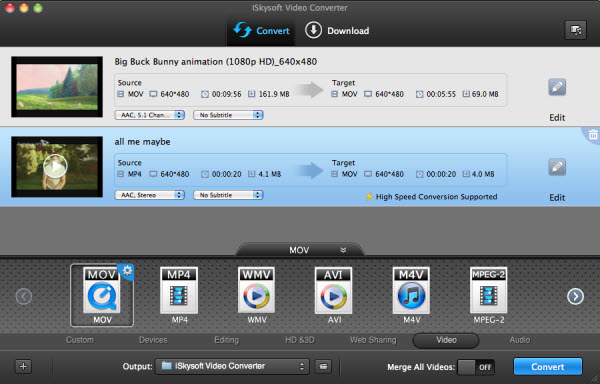The image size is (600, 384).
Task: Open the Editing format category
Action: [x=227, y=340]
